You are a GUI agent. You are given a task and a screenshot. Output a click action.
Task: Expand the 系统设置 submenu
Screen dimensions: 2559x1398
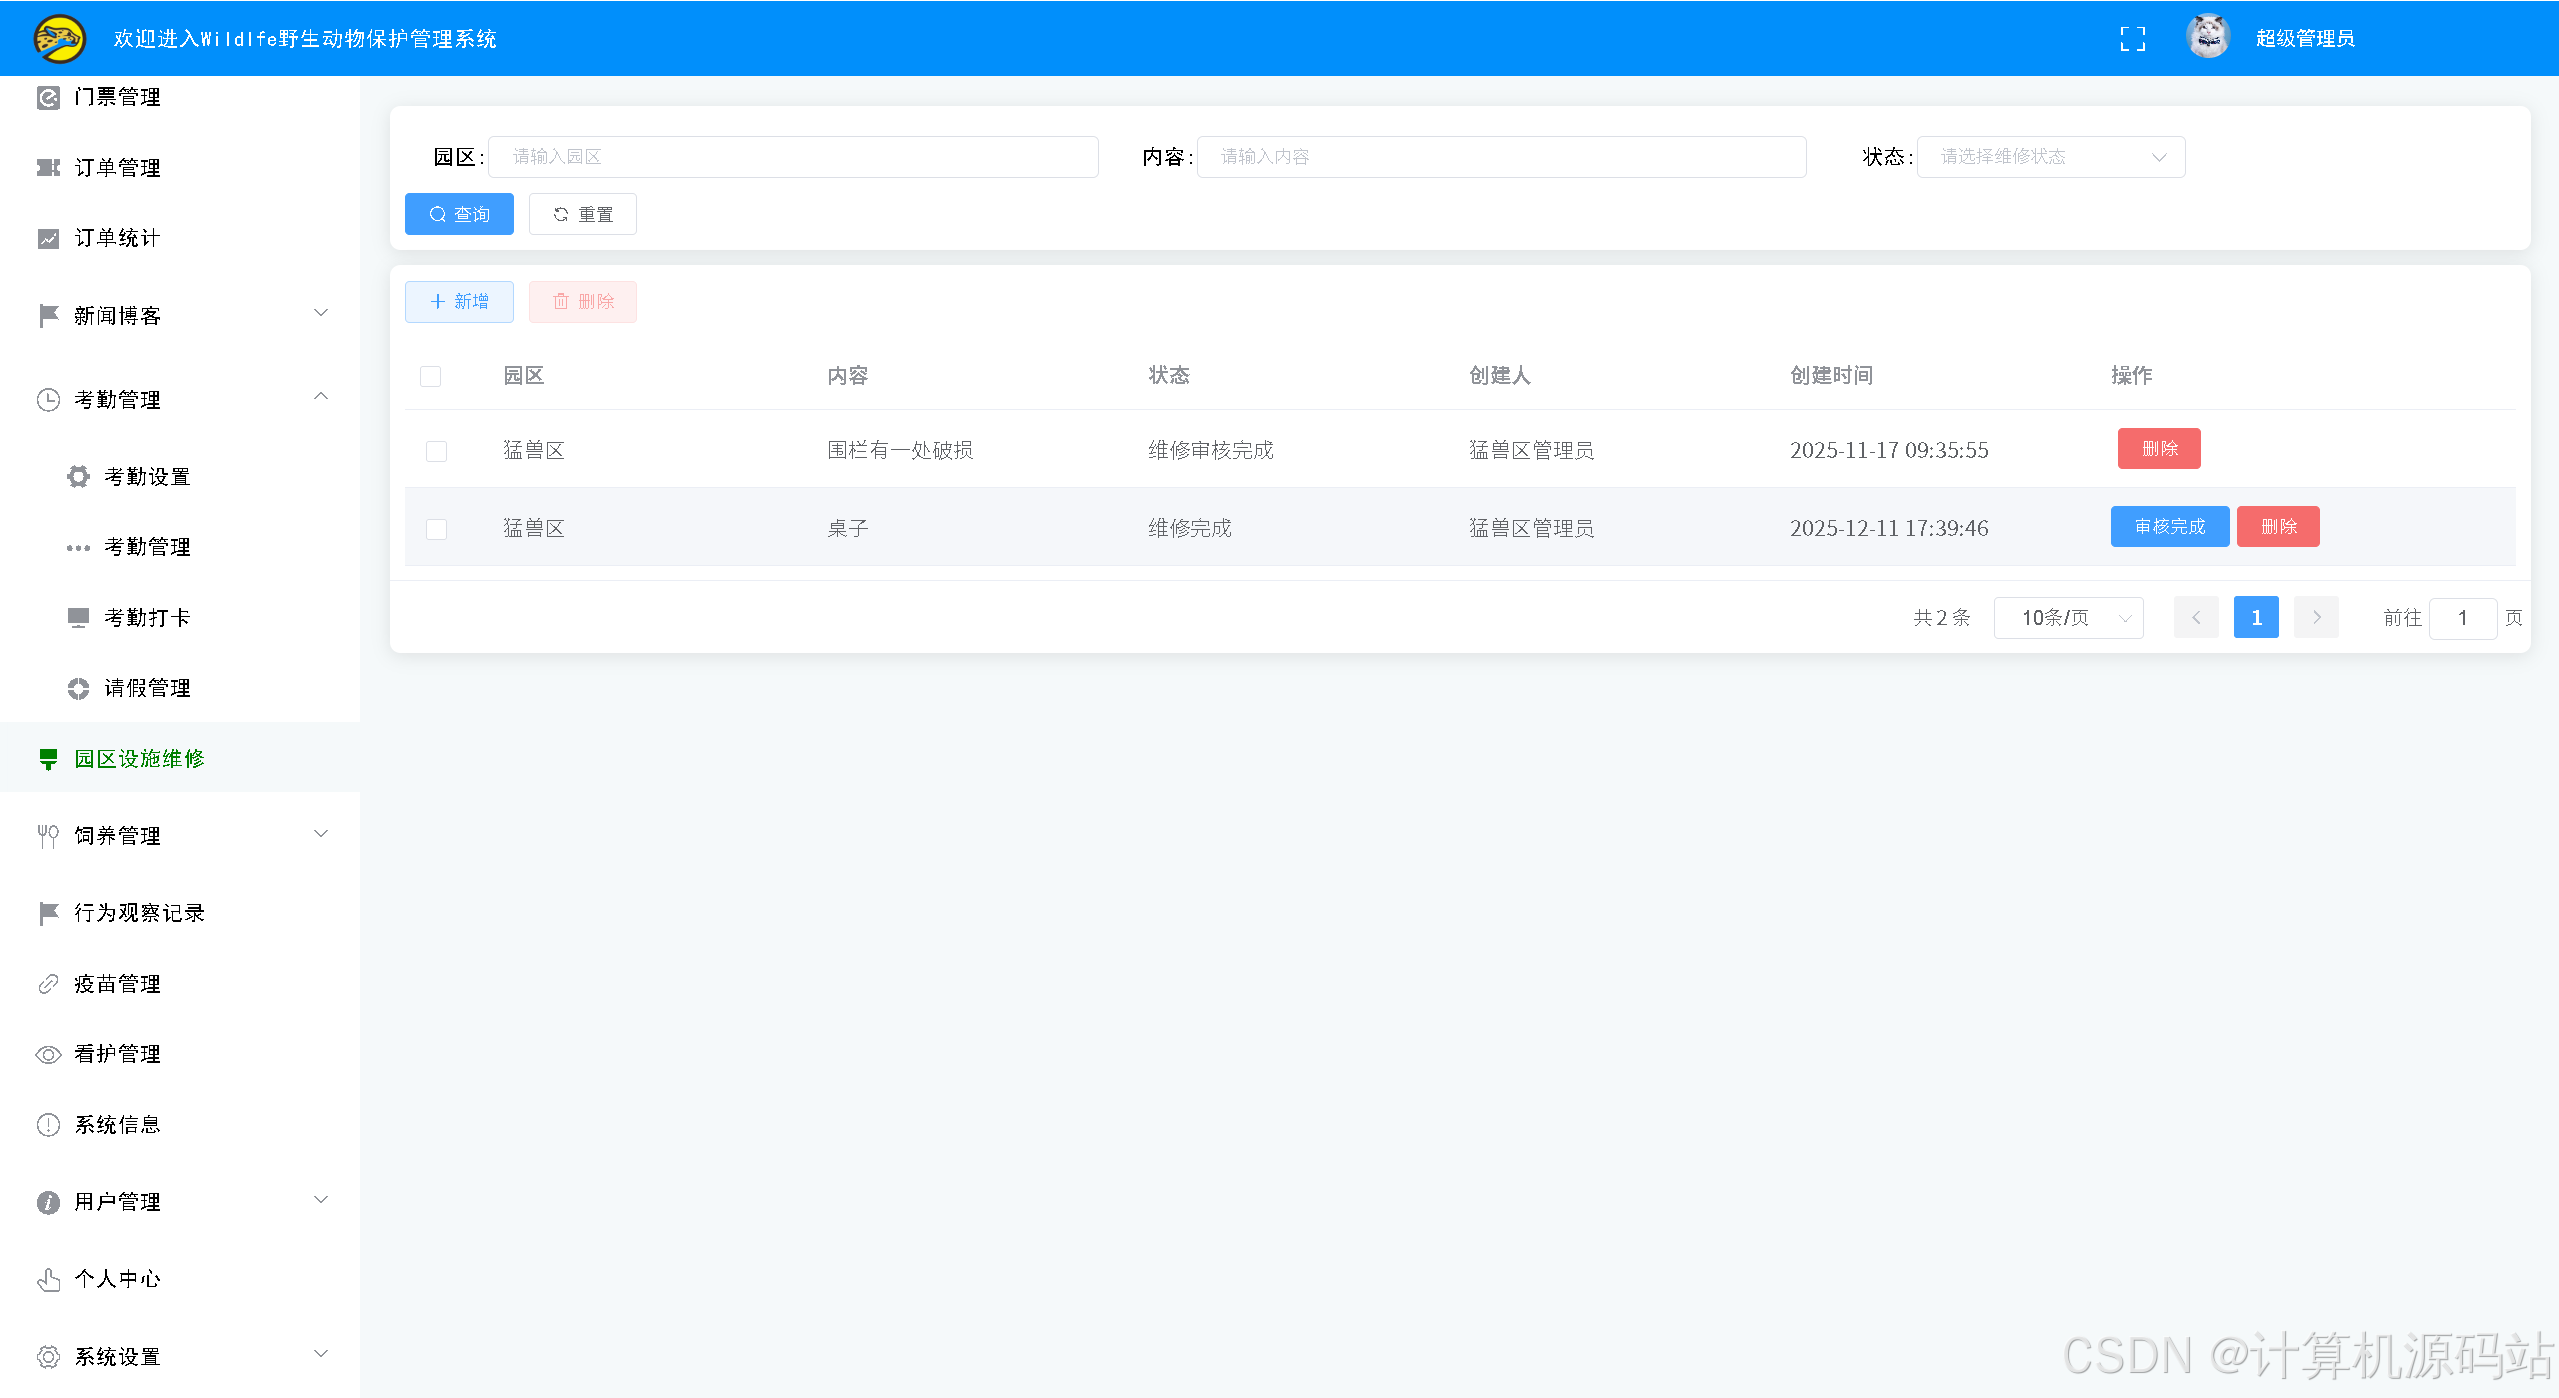(321, 1355)
